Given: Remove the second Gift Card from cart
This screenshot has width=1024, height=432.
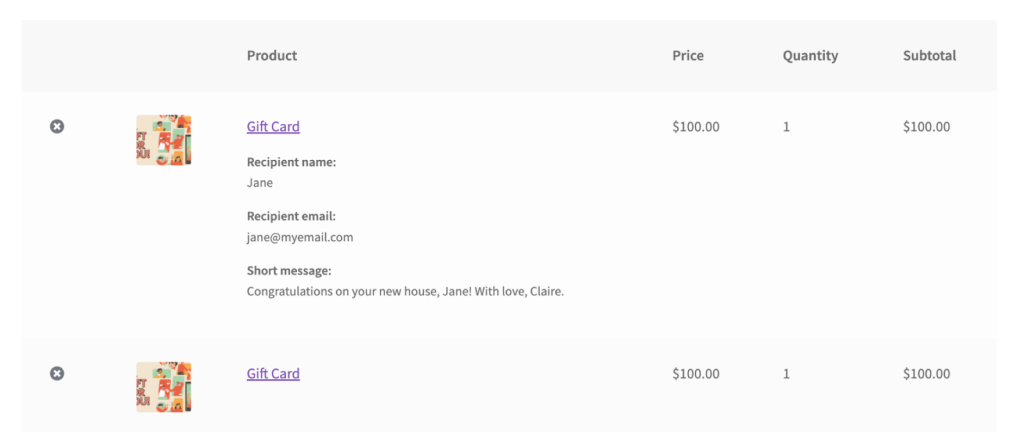Looking at the screenshot, I should pos(57,374).
